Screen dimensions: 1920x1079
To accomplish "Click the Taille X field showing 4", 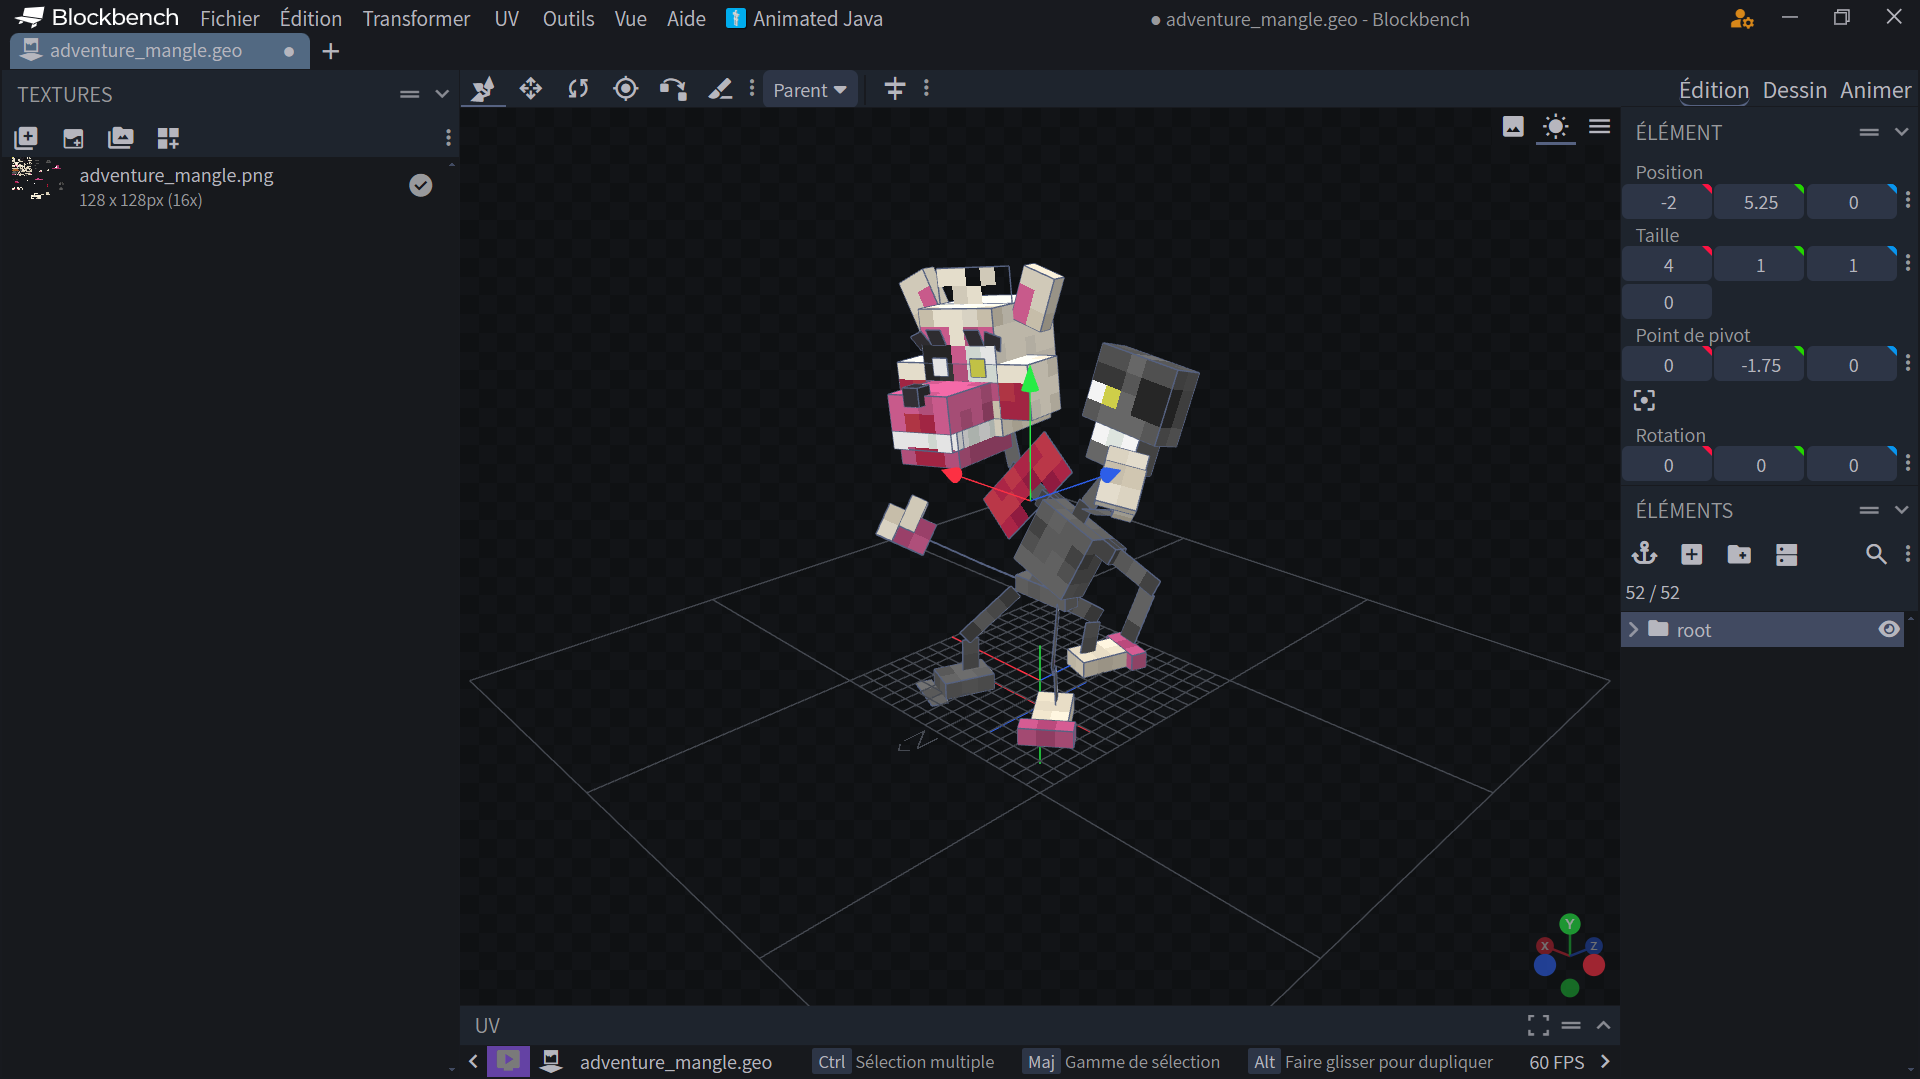I will tap(1667, 265).
